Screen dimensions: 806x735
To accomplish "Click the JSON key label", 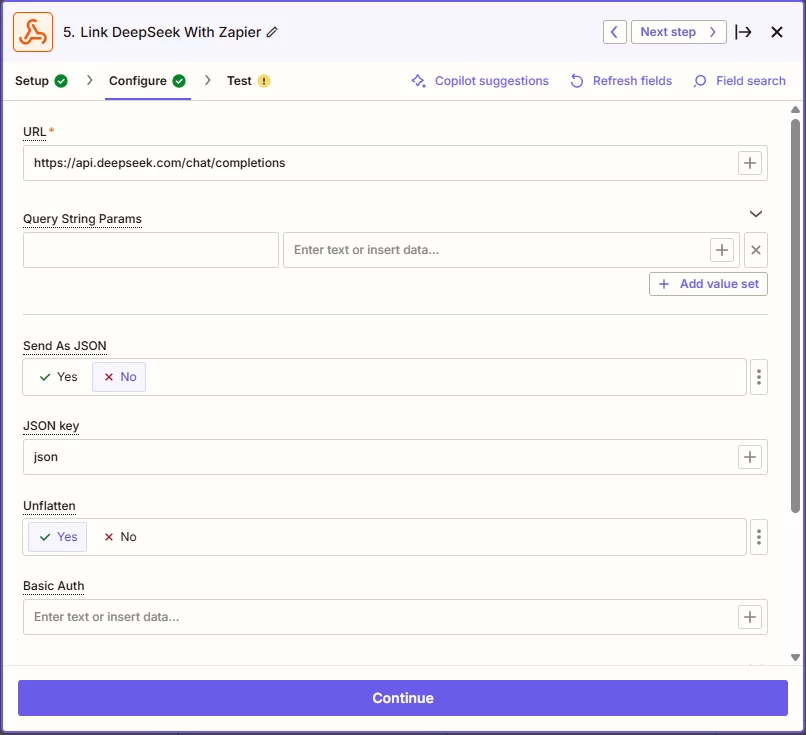I will tap(51, 426).
